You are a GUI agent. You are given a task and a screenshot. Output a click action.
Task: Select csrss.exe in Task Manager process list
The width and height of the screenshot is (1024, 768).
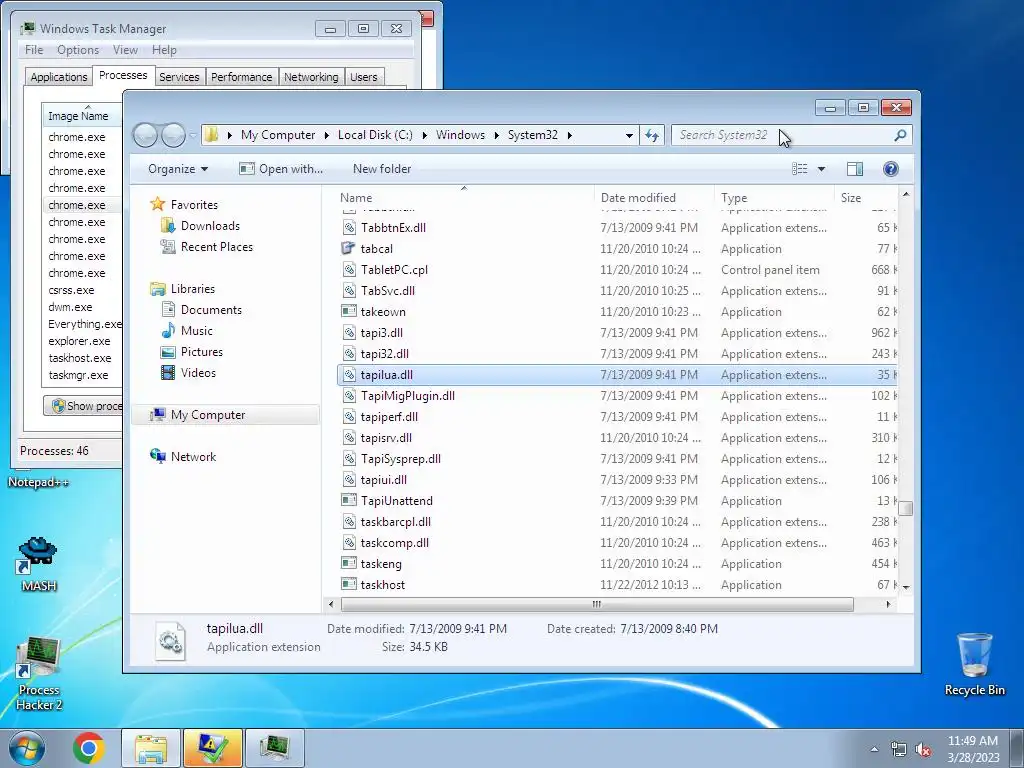coord(82,291)
